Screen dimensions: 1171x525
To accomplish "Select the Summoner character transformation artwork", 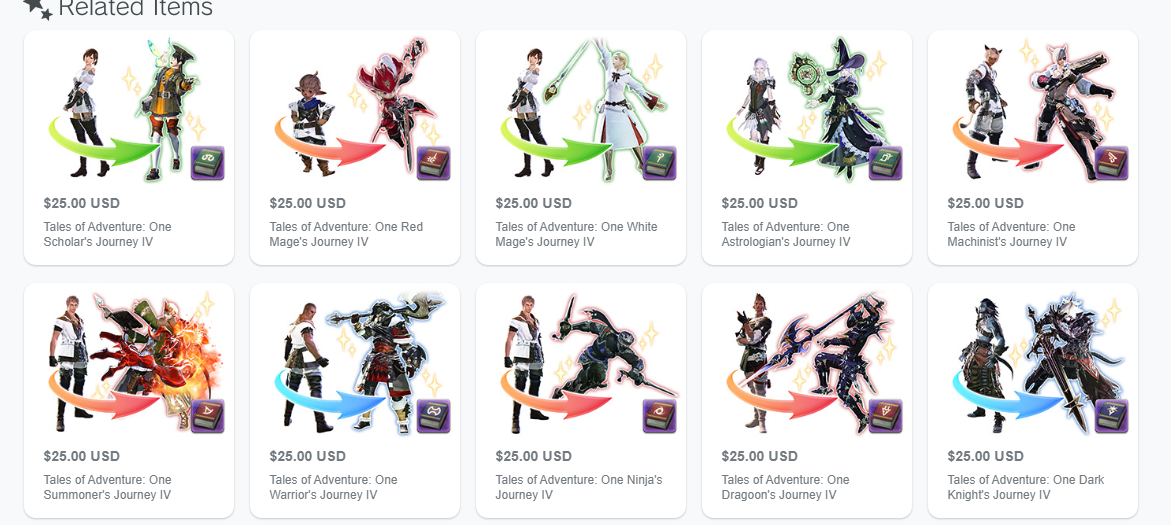I will 129,362.
